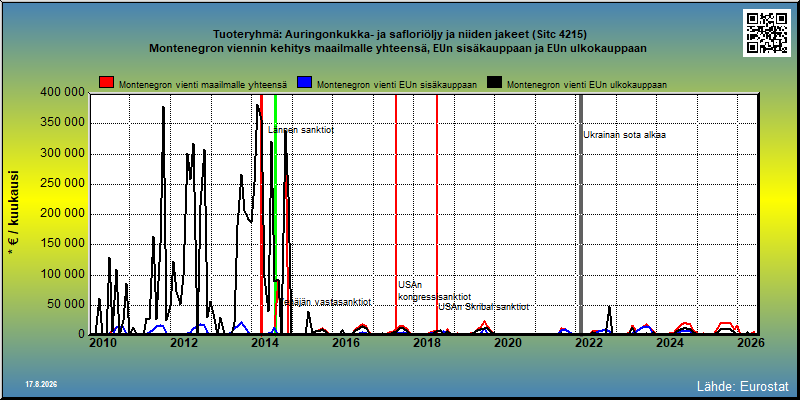This screenshot has width=800, height=400.
Task: Click the x-axis year label 2026
Action: 751,343
